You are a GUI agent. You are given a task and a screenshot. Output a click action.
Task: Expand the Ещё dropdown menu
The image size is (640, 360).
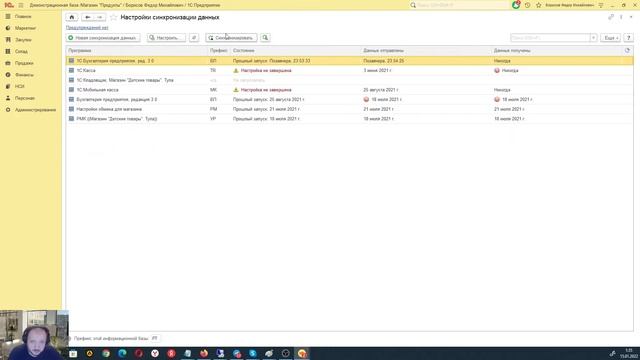611,38
